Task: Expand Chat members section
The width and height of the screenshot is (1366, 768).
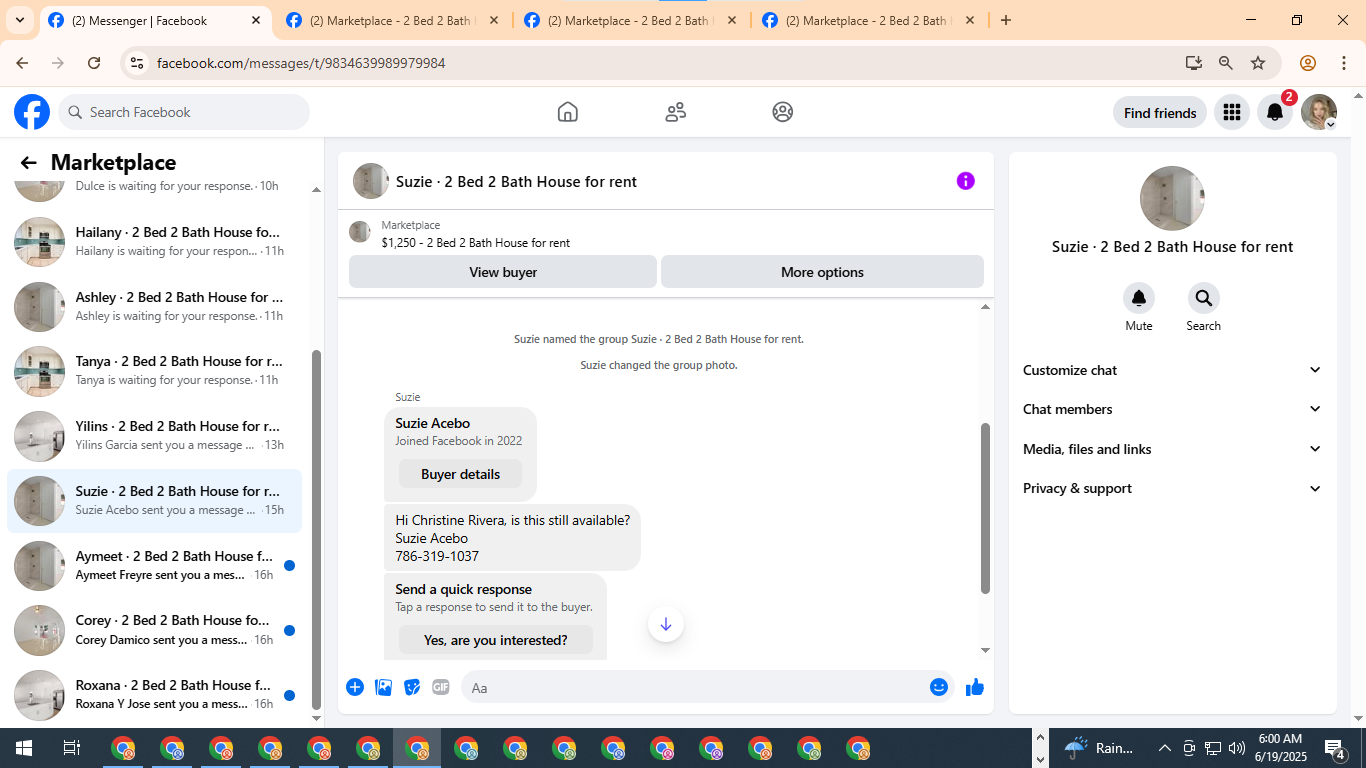Action: click(1173, 409)
